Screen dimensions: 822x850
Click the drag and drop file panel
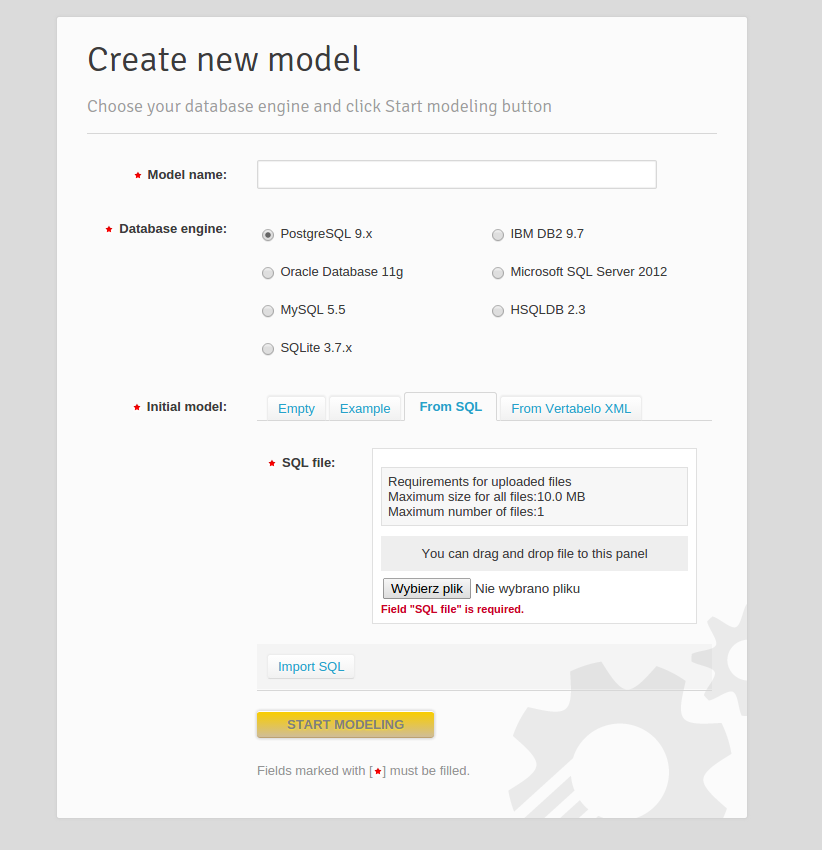click(534, 553)
